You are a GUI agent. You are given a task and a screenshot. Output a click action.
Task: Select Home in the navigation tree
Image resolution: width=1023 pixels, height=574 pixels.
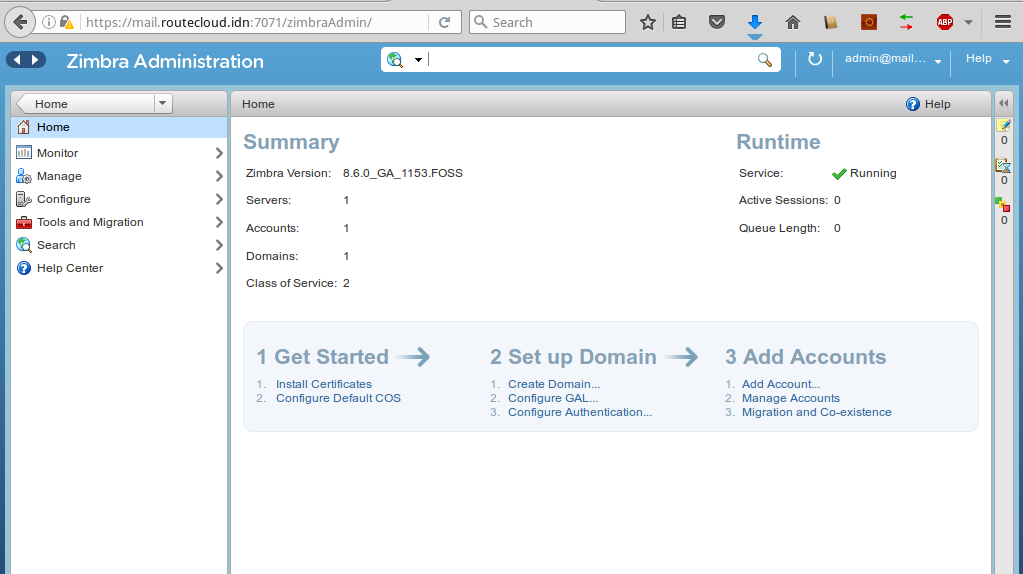119,127
